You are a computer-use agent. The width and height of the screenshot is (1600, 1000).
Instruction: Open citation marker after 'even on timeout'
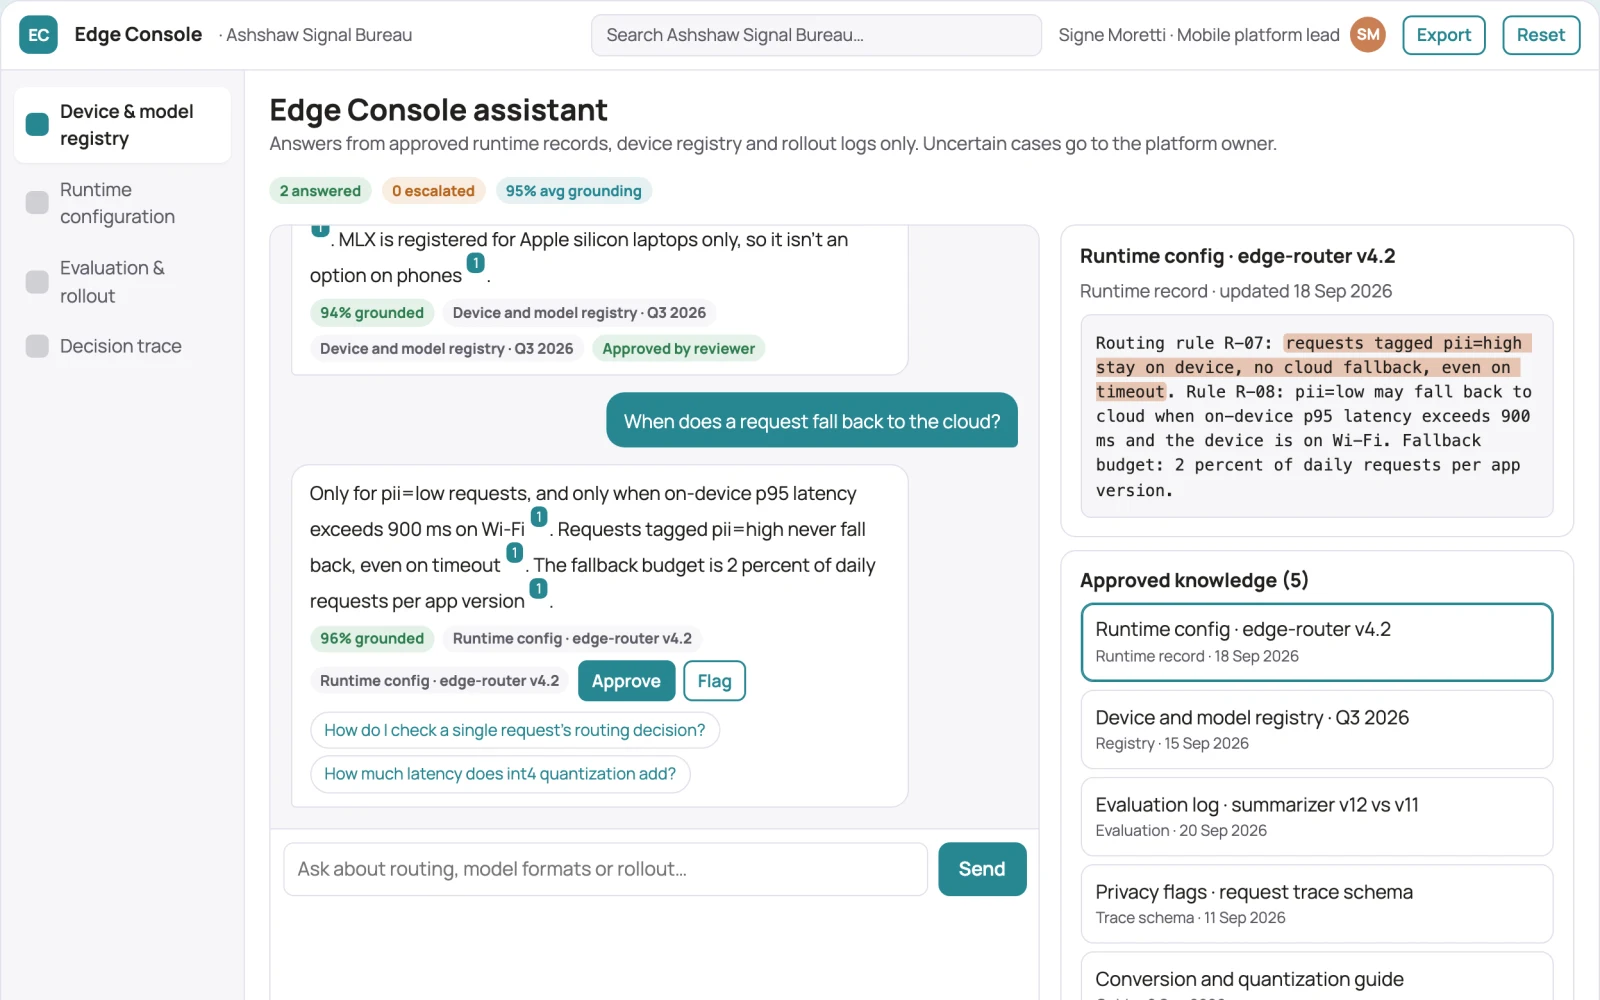tap(515, 553)
